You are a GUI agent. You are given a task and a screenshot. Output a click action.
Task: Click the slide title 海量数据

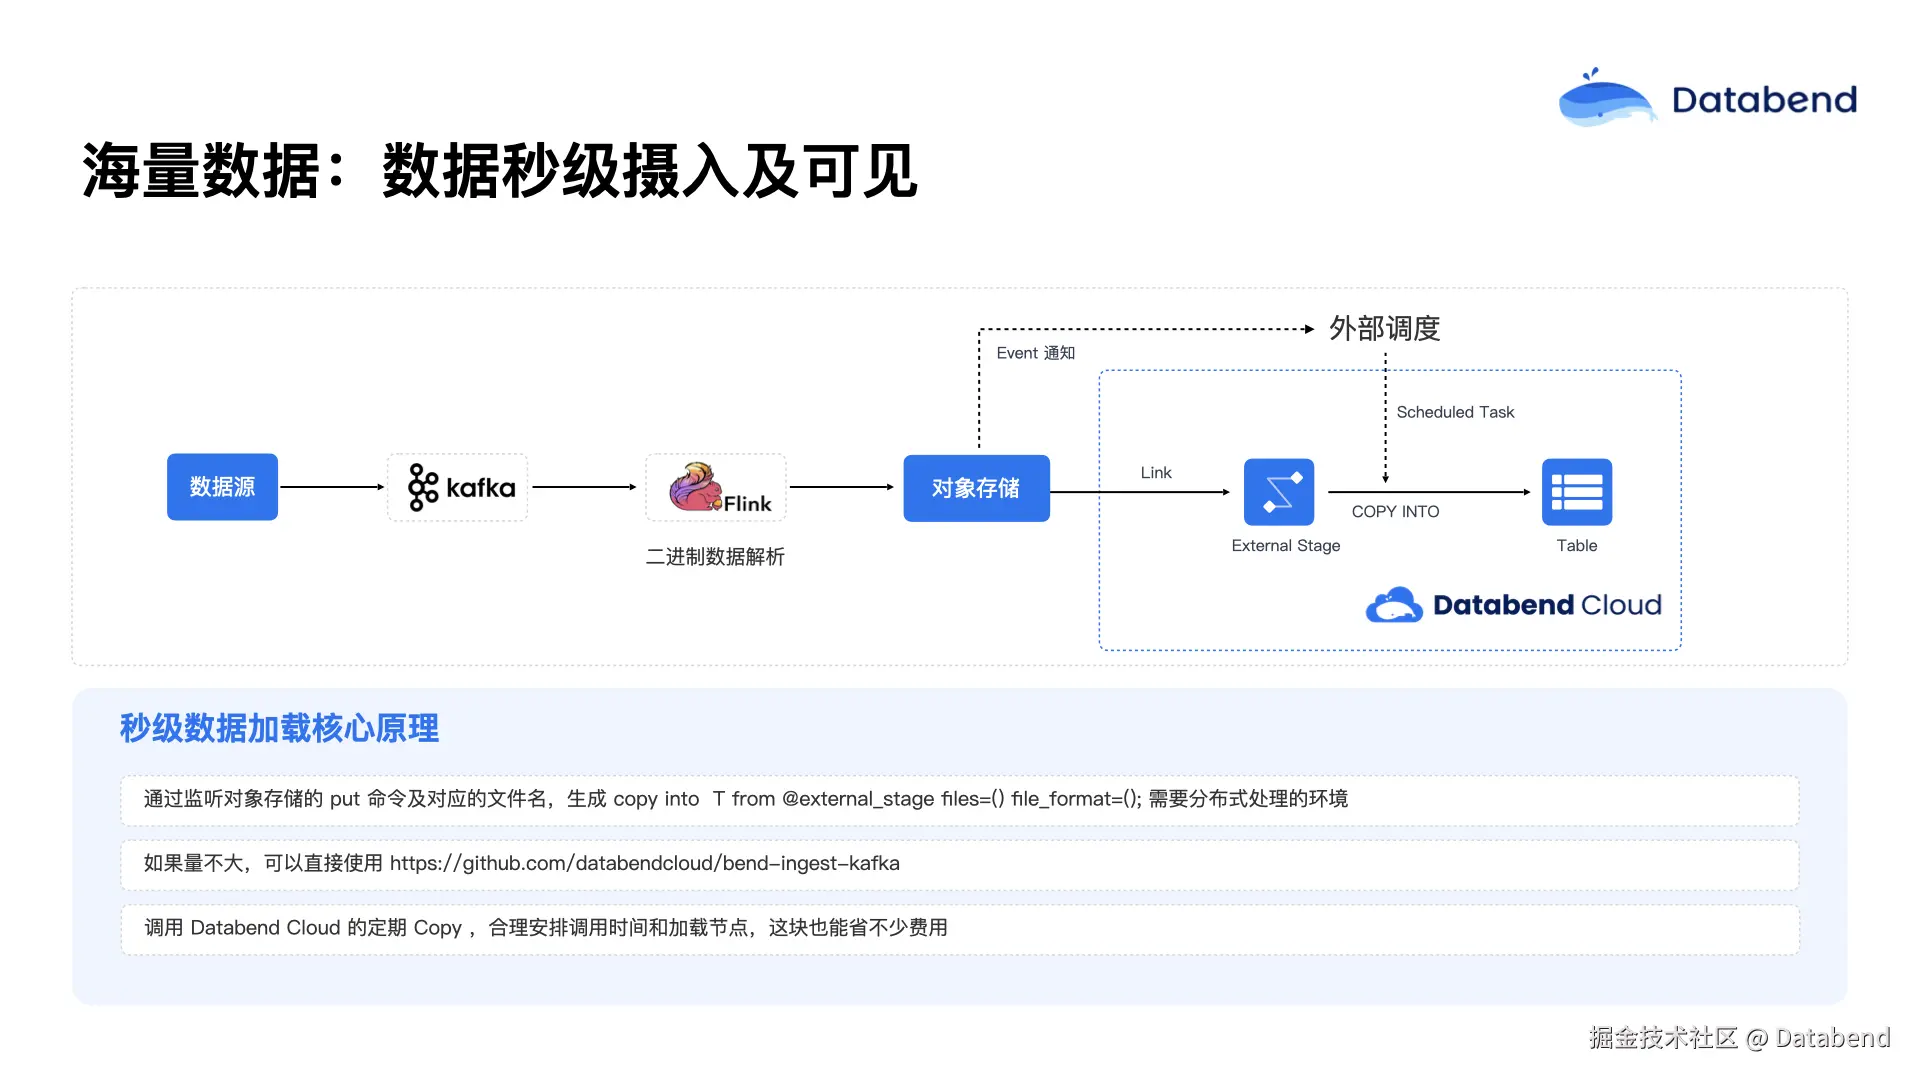coord(200,171)
